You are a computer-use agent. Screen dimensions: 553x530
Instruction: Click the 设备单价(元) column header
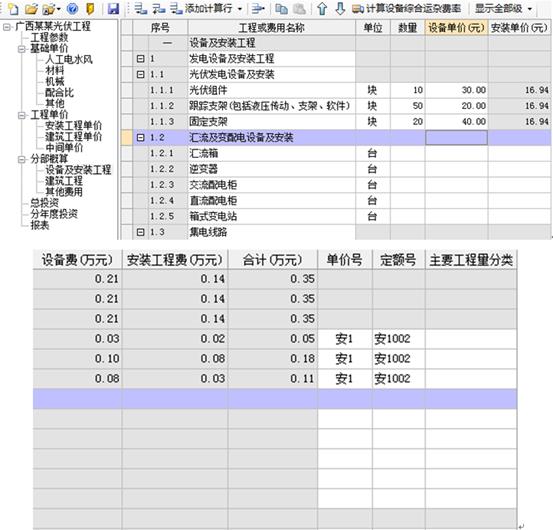pos(456,28)
